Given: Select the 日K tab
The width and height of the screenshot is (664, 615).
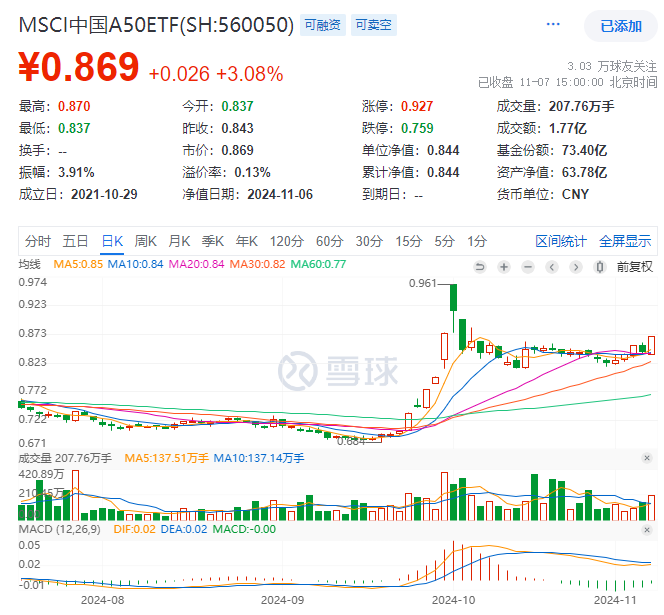Looking at the screenshot, I should tap(112, 241).
